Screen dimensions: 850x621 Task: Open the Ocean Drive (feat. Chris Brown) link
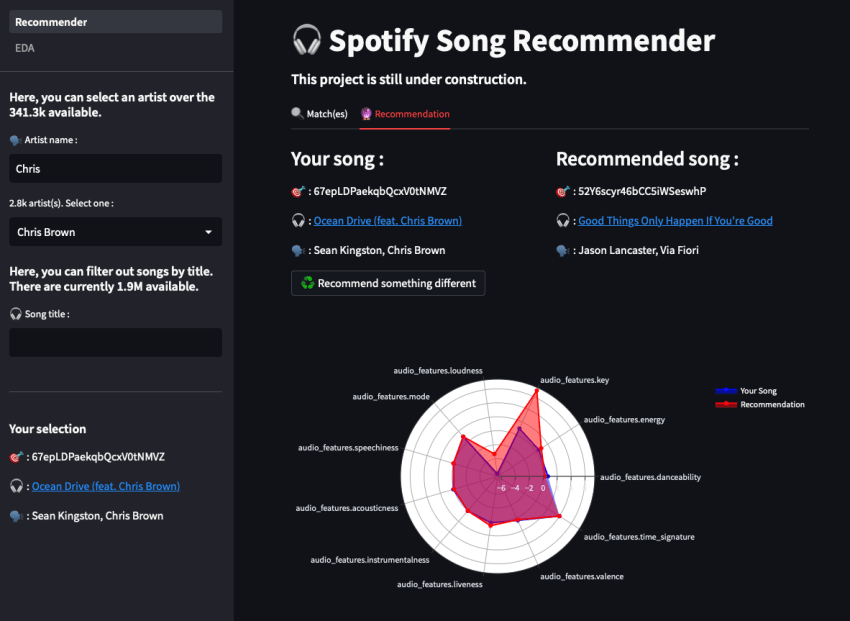pyautogui.click(x=387, y=220)
